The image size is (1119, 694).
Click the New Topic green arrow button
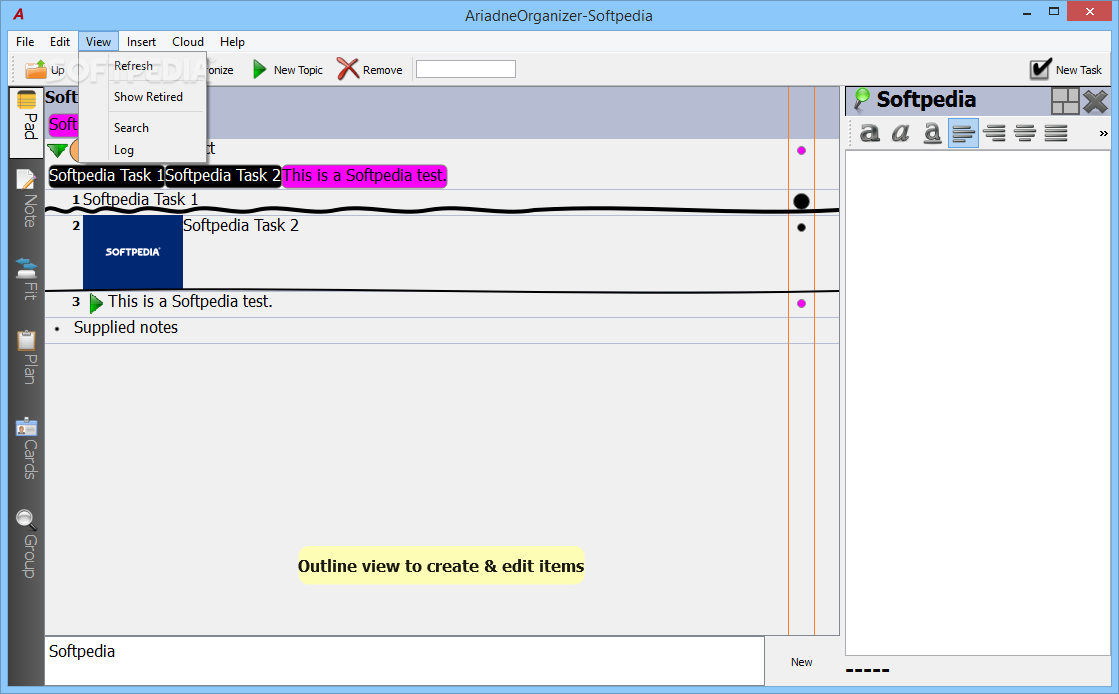point(287,70)
